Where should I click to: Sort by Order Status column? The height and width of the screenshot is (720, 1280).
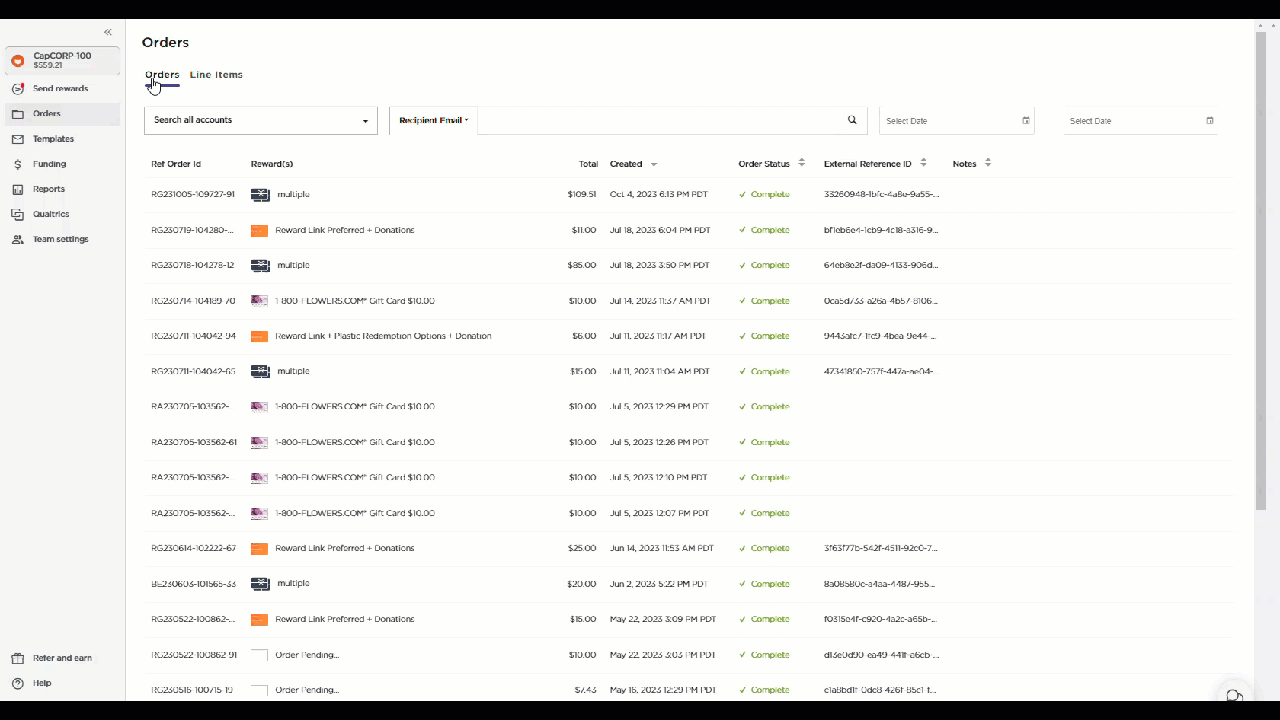pos(801,163)
